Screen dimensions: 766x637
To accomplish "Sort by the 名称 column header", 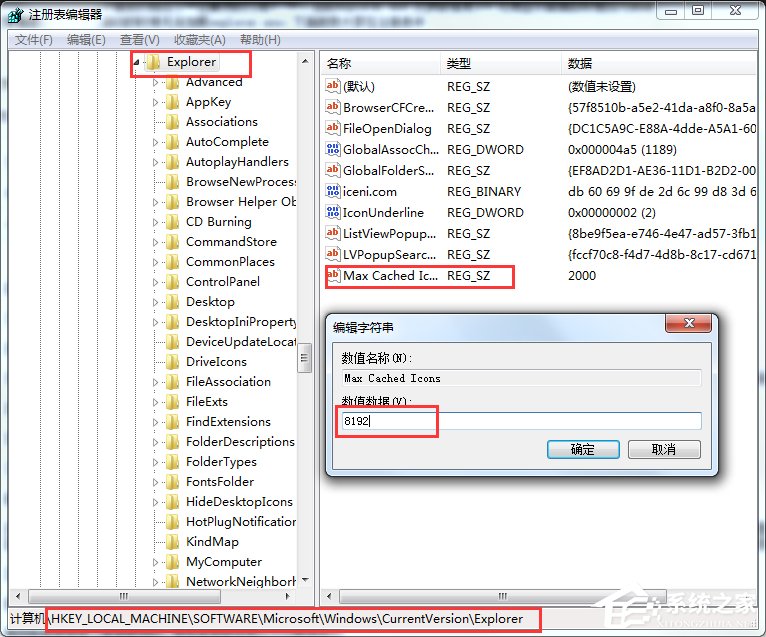I will coord(381,64).
